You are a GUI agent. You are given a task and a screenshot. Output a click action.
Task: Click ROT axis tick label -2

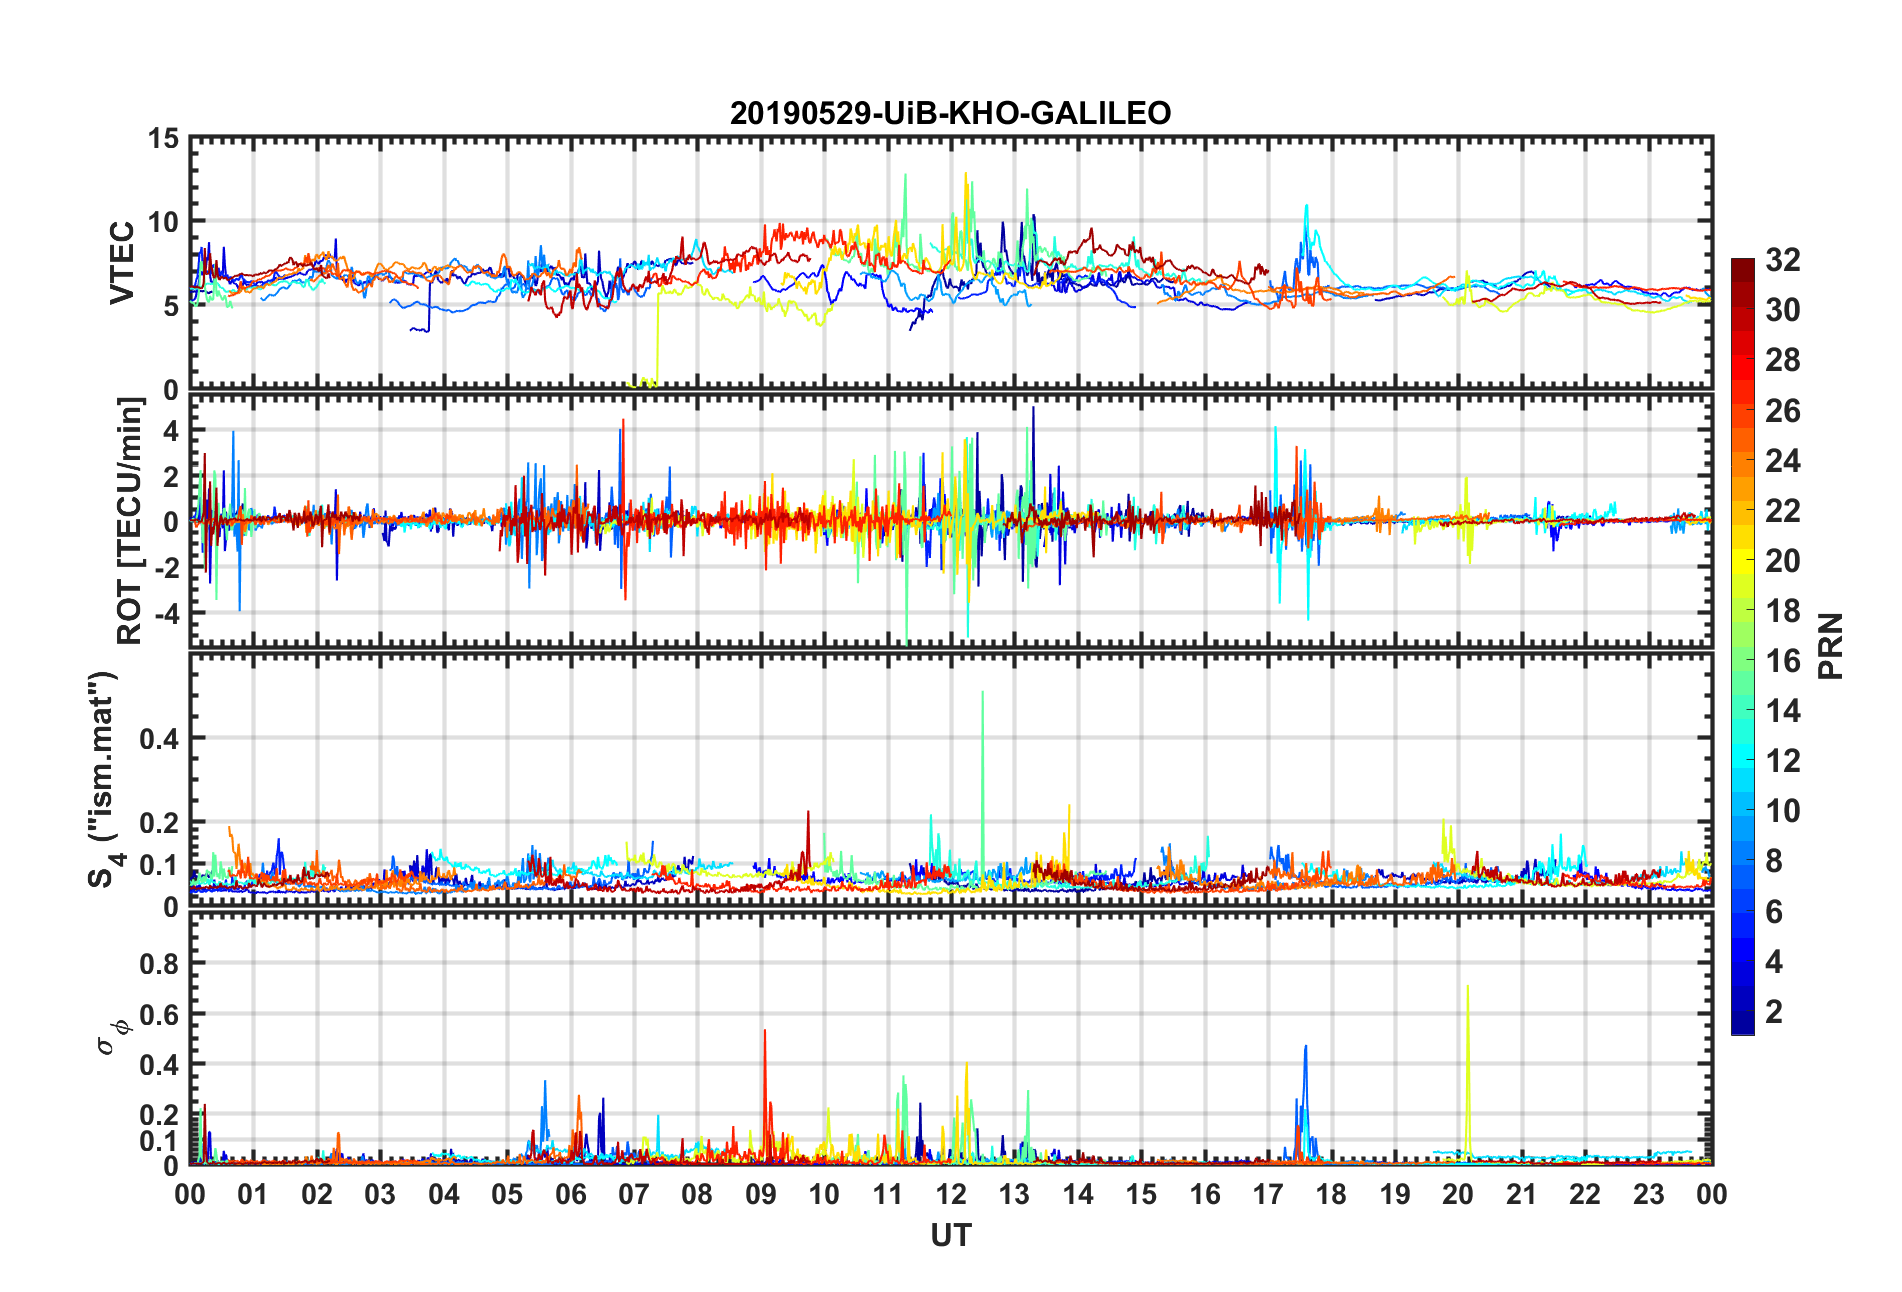pos(165,568)
